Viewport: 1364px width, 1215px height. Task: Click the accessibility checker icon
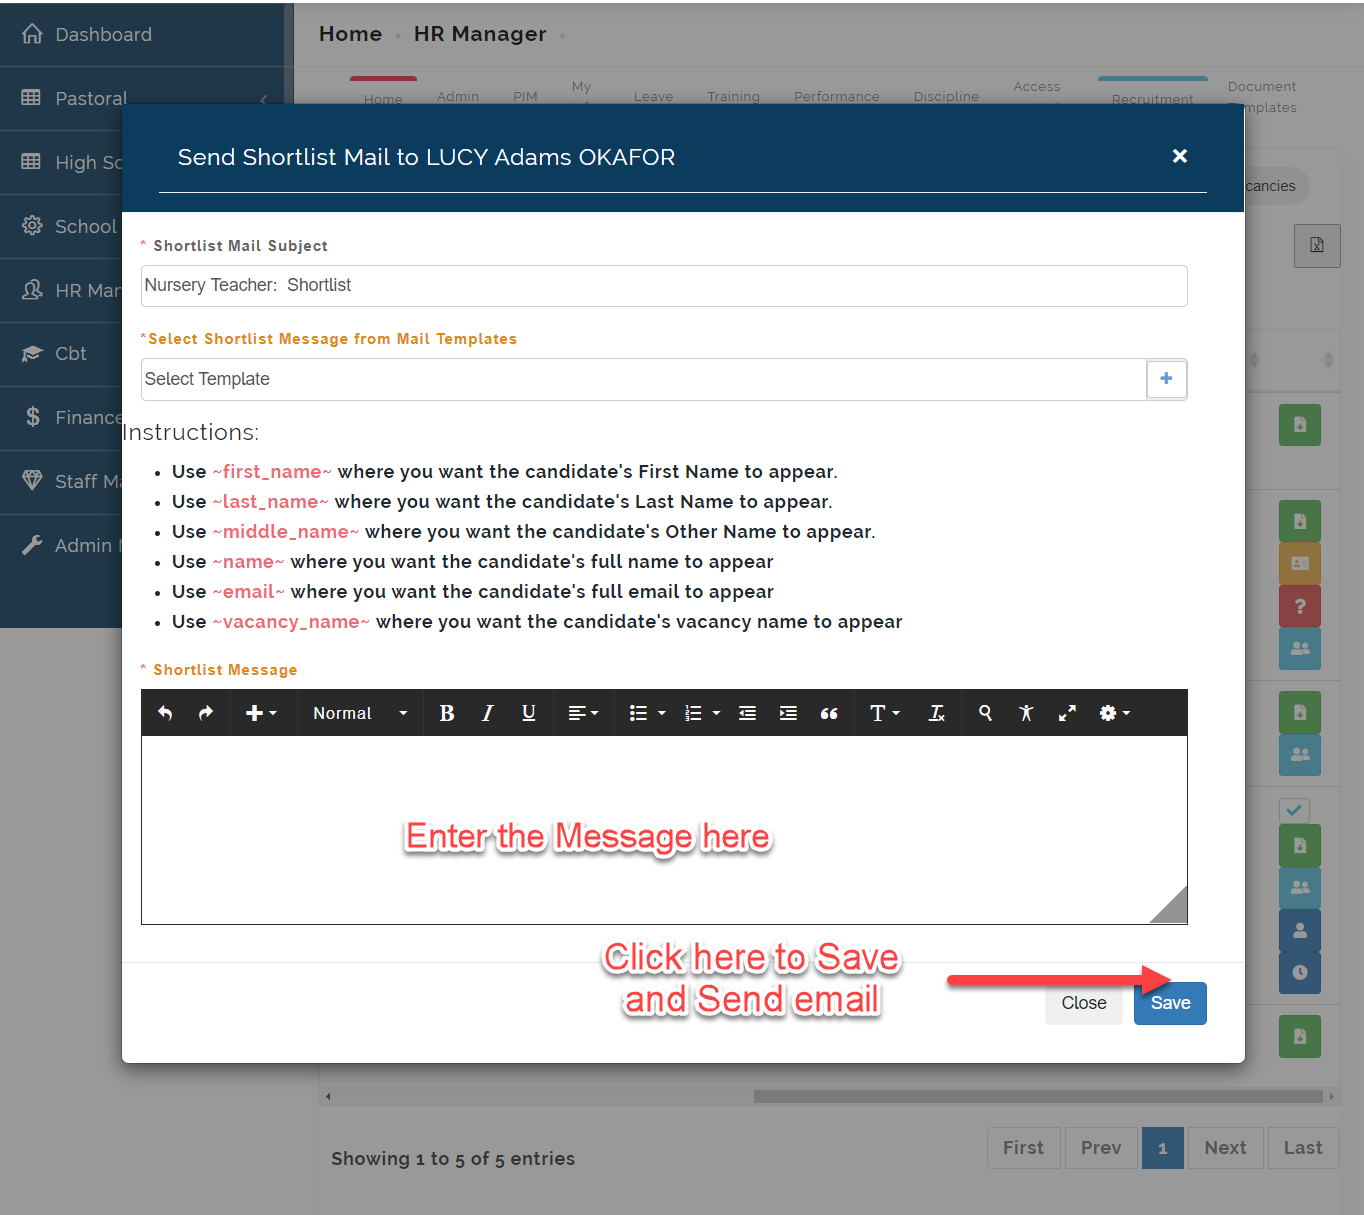pyautogui.click(x=1026, y=713)
